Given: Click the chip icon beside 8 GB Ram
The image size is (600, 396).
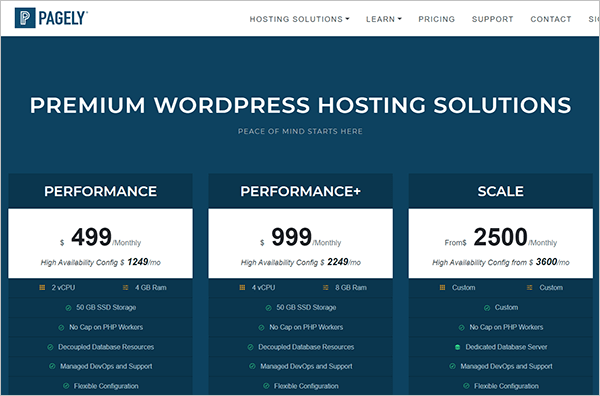Looking at the screenshot, I should (x=326, y=287).
